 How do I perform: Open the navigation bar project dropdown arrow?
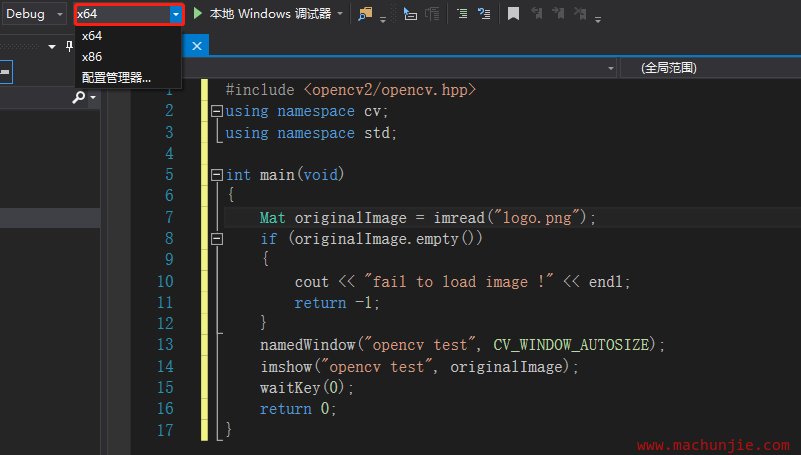point(610,68)
